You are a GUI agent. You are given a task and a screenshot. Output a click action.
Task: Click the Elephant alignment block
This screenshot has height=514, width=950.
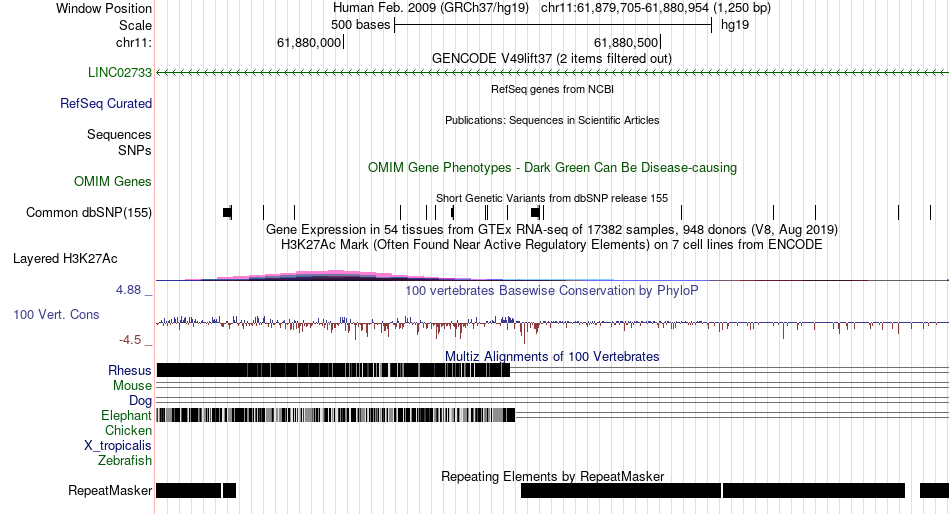336,415
